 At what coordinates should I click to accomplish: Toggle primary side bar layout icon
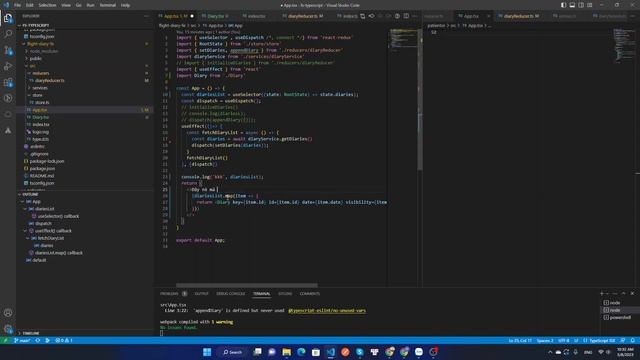(x=563, y=5)
